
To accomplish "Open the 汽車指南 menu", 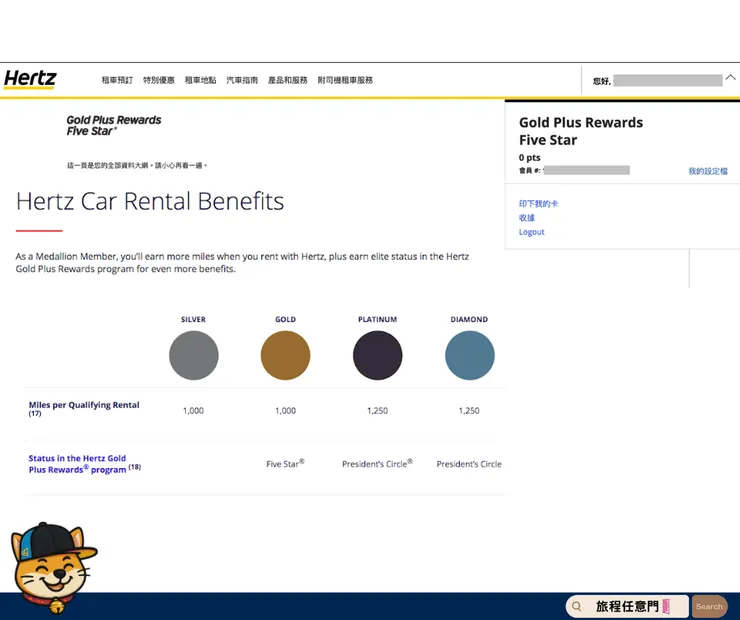I will coord(242,80).
